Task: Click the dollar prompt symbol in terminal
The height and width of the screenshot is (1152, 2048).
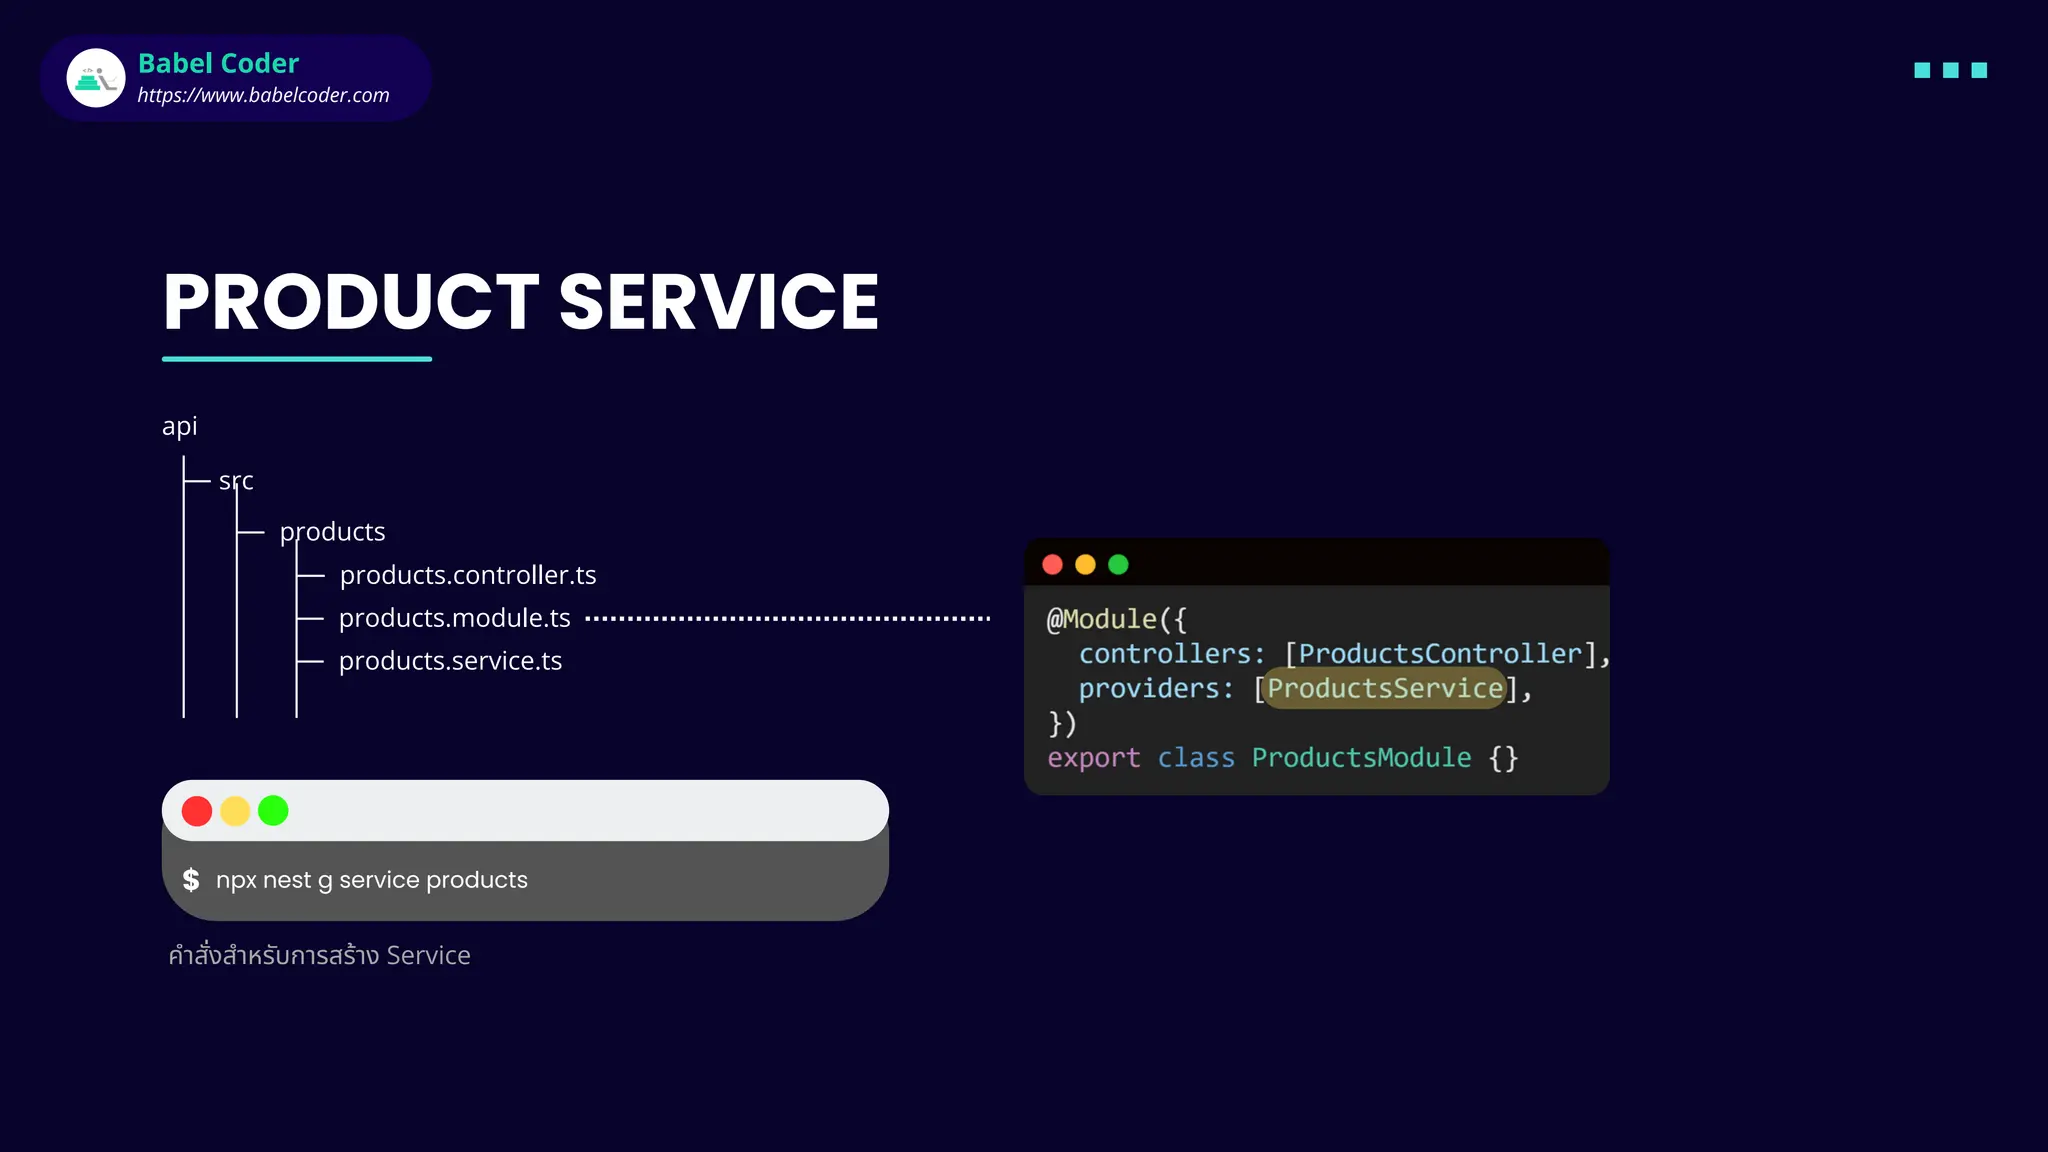Action: point(191,880)
